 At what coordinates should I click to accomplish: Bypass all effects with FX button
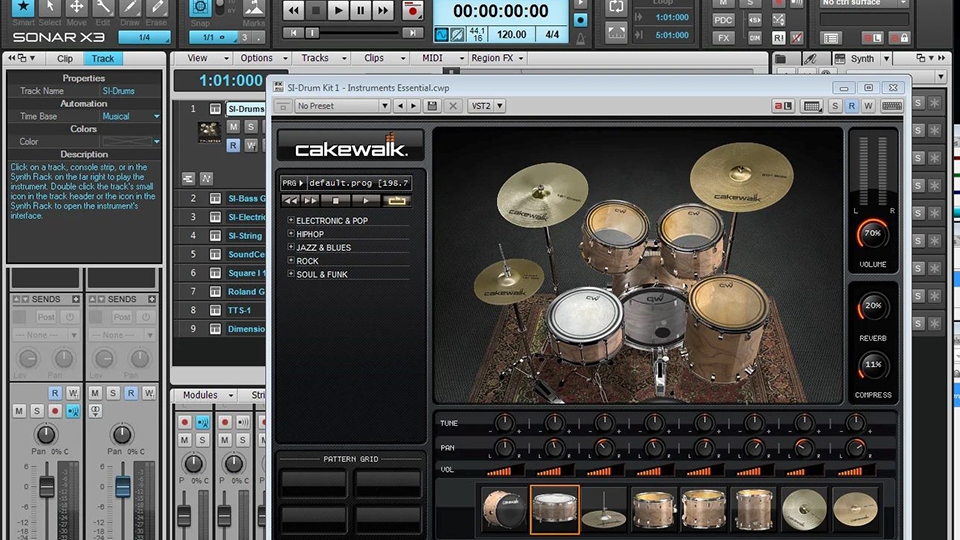pos(723,38)
